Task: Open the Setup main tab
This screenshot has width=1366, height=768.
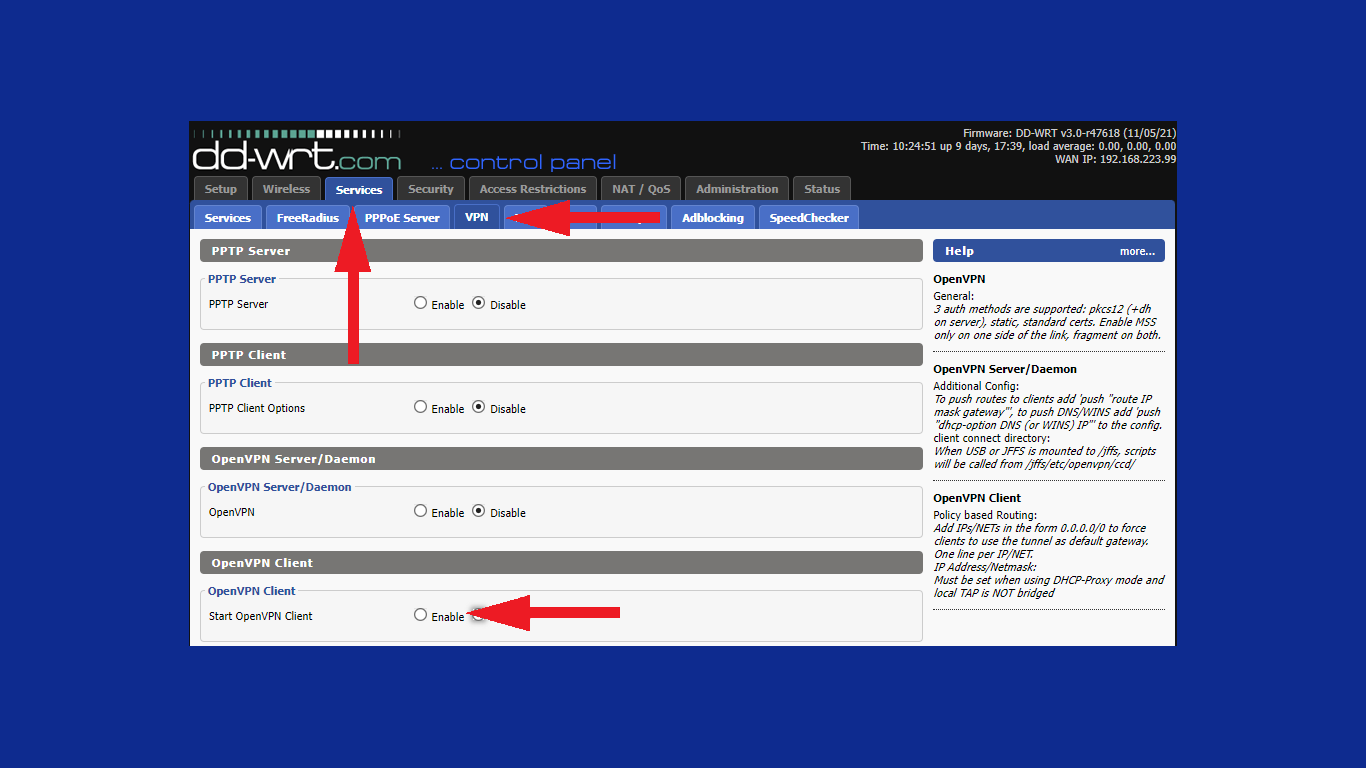Action: click(x=220, y=189)
